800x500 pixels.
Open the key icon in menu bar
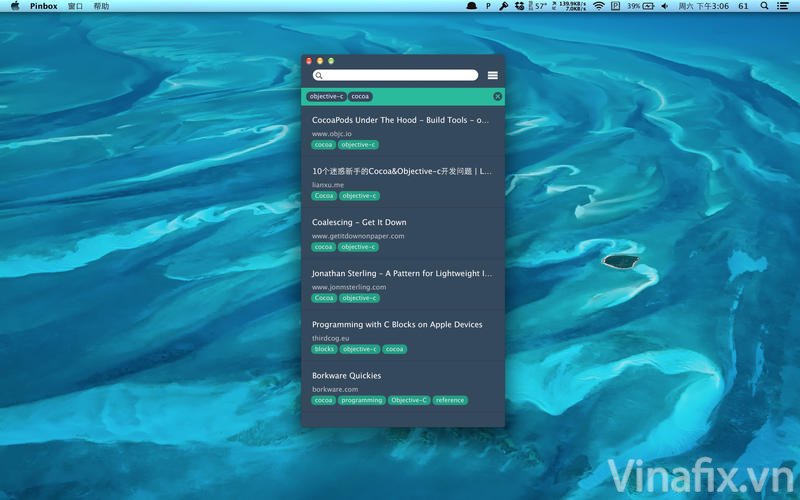(x=504, y=6)
